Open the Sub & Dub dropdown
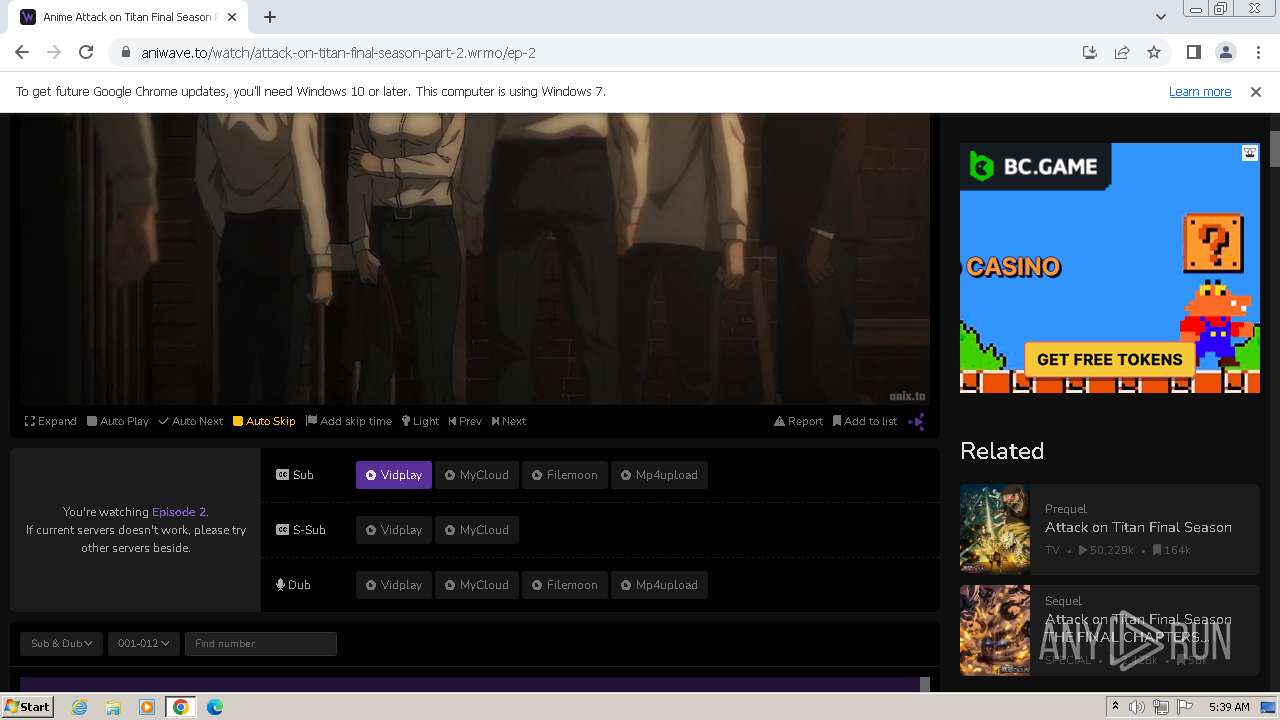The image size is (1280, 720). (x=61, y=643)
